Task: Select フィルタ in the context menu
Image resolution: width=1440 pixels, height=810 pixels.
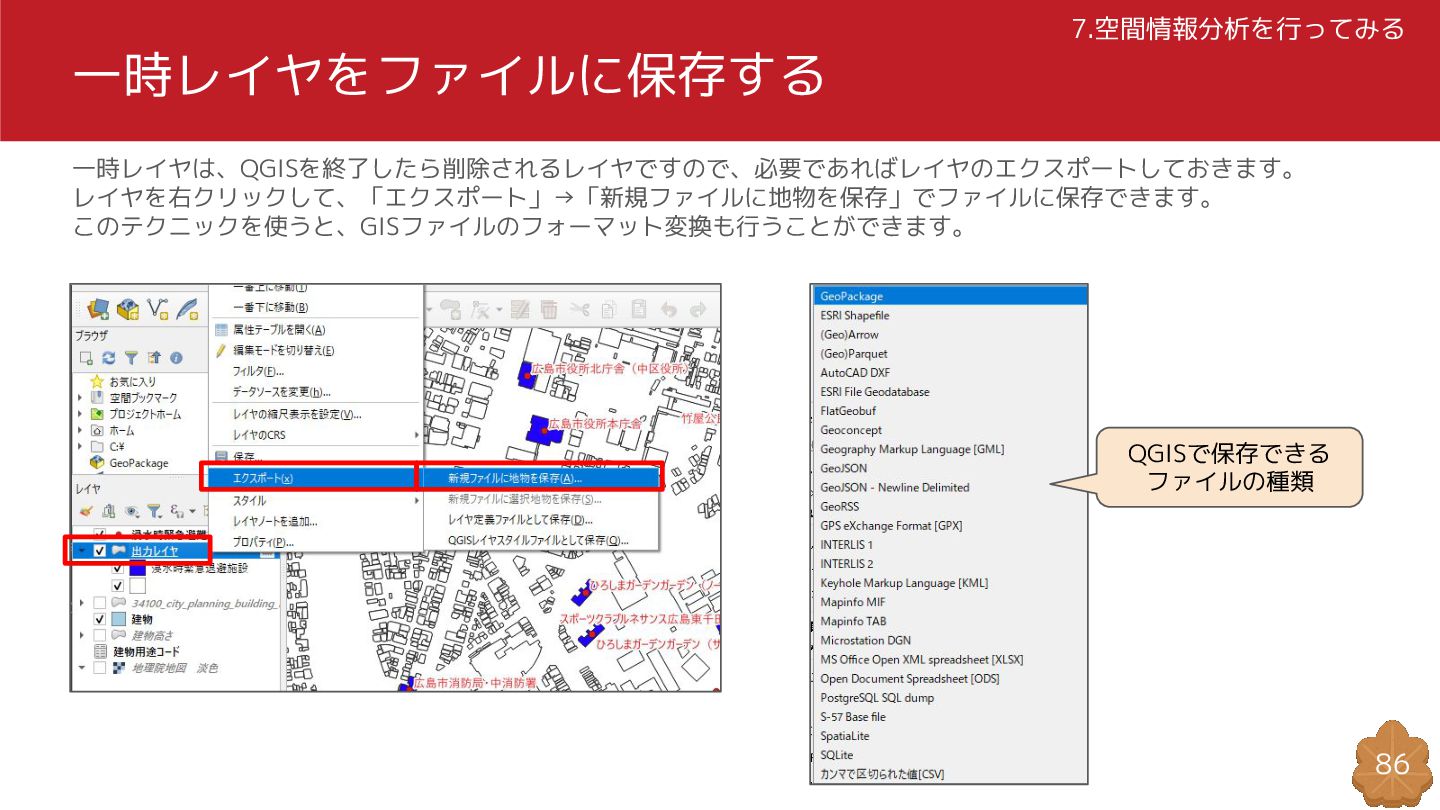Action: click(x=317, y=371)
